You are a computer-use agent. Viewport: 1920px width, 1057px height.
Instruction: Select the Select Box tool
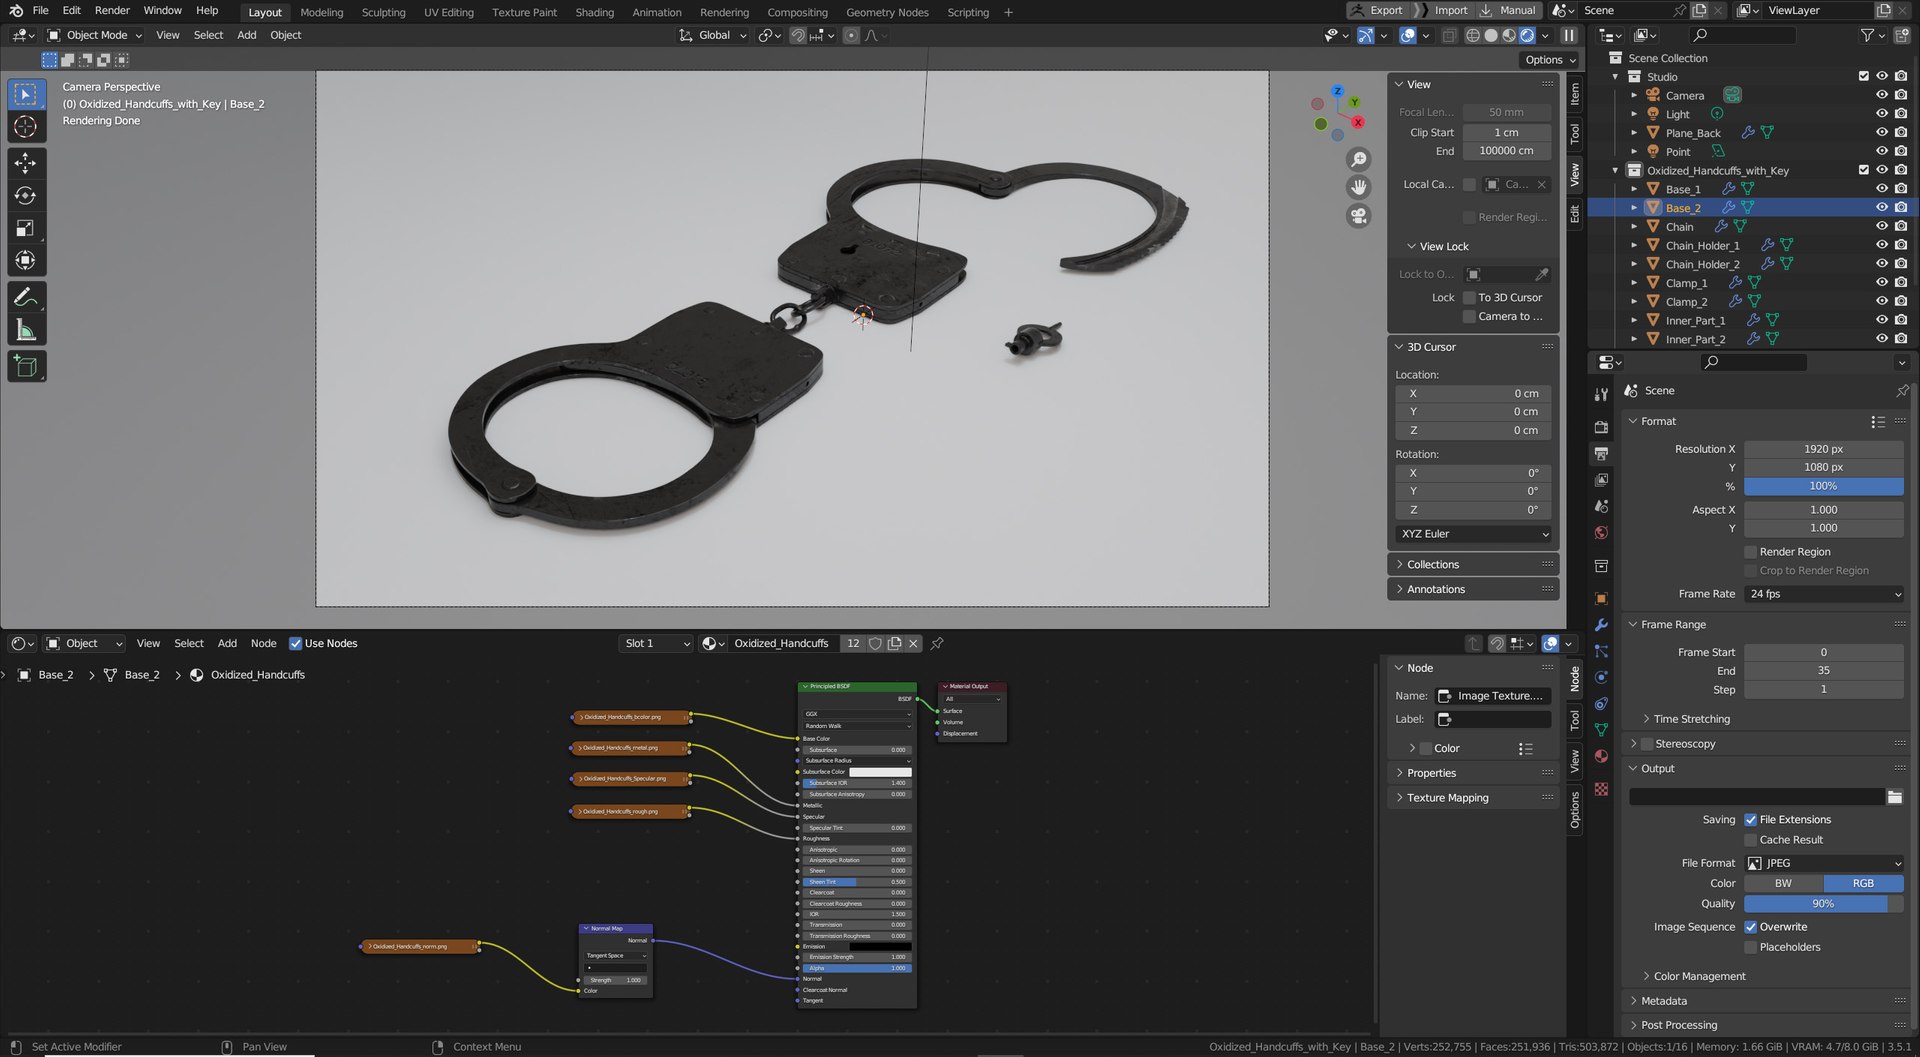tap(26, 94)
